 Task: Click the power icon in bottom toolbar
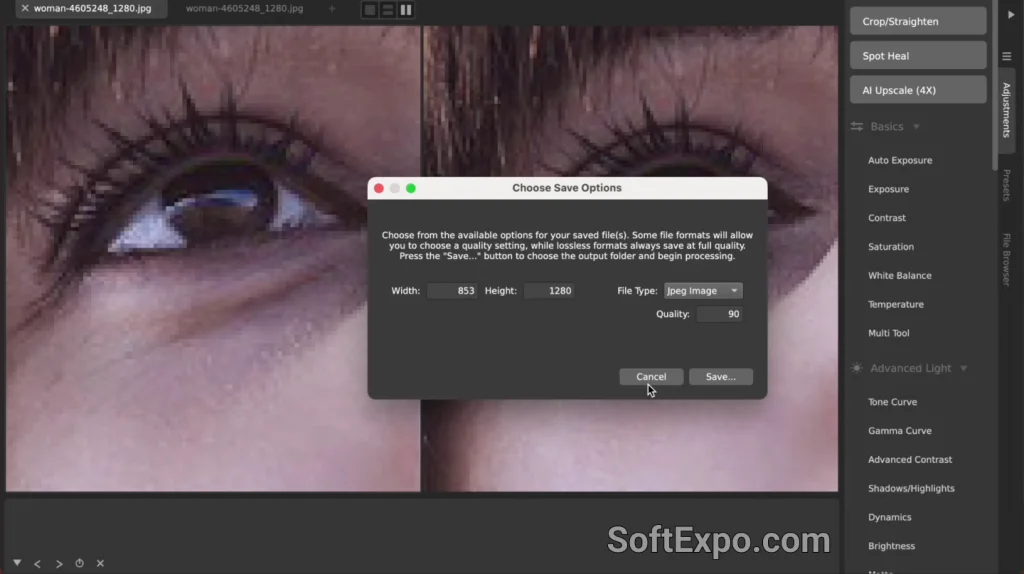[x=79, y=564]
